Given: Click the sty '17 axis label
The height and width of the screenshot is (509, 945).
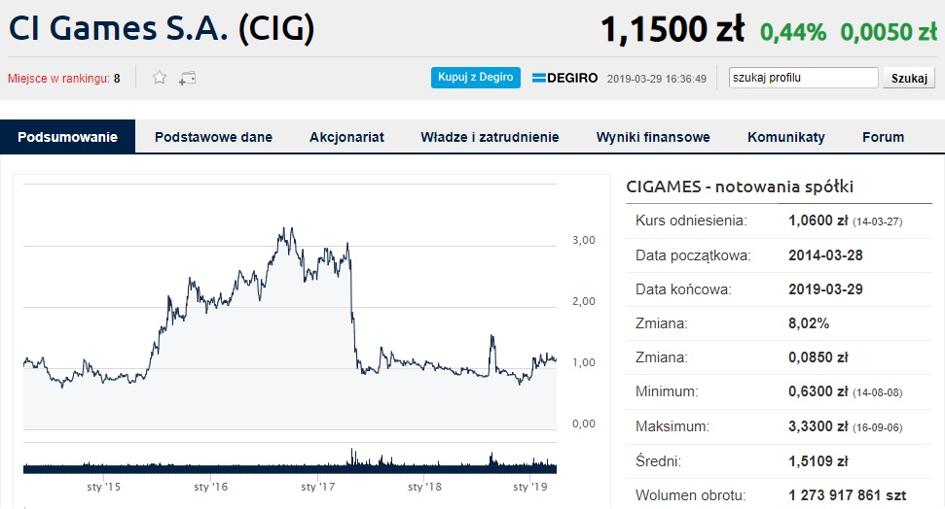Looking at the screenshot, I should click(318, 487).
